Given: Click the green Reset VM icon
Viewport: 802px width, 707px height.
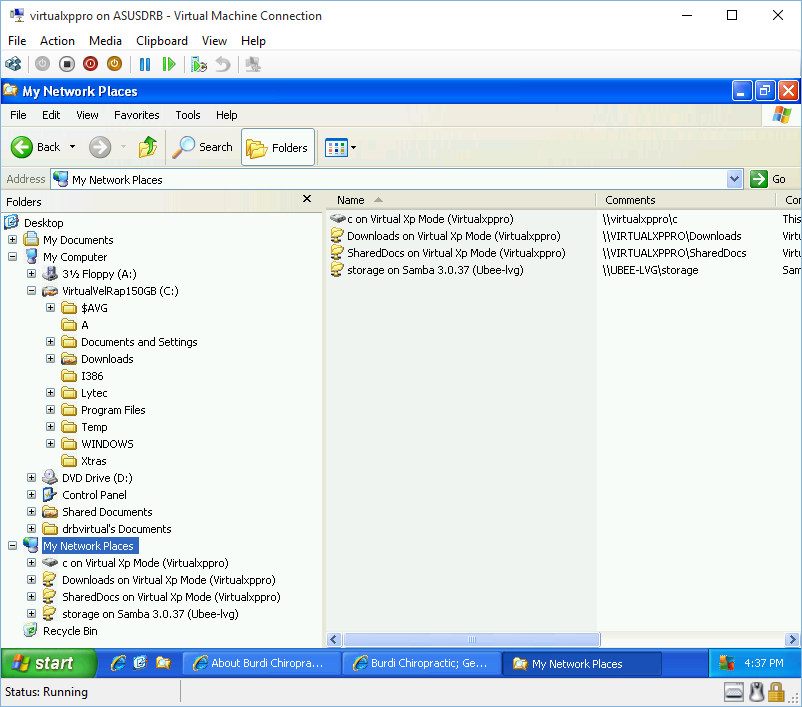Looking at the screenshot, I should pyautogui.click(x=169, y=64).
